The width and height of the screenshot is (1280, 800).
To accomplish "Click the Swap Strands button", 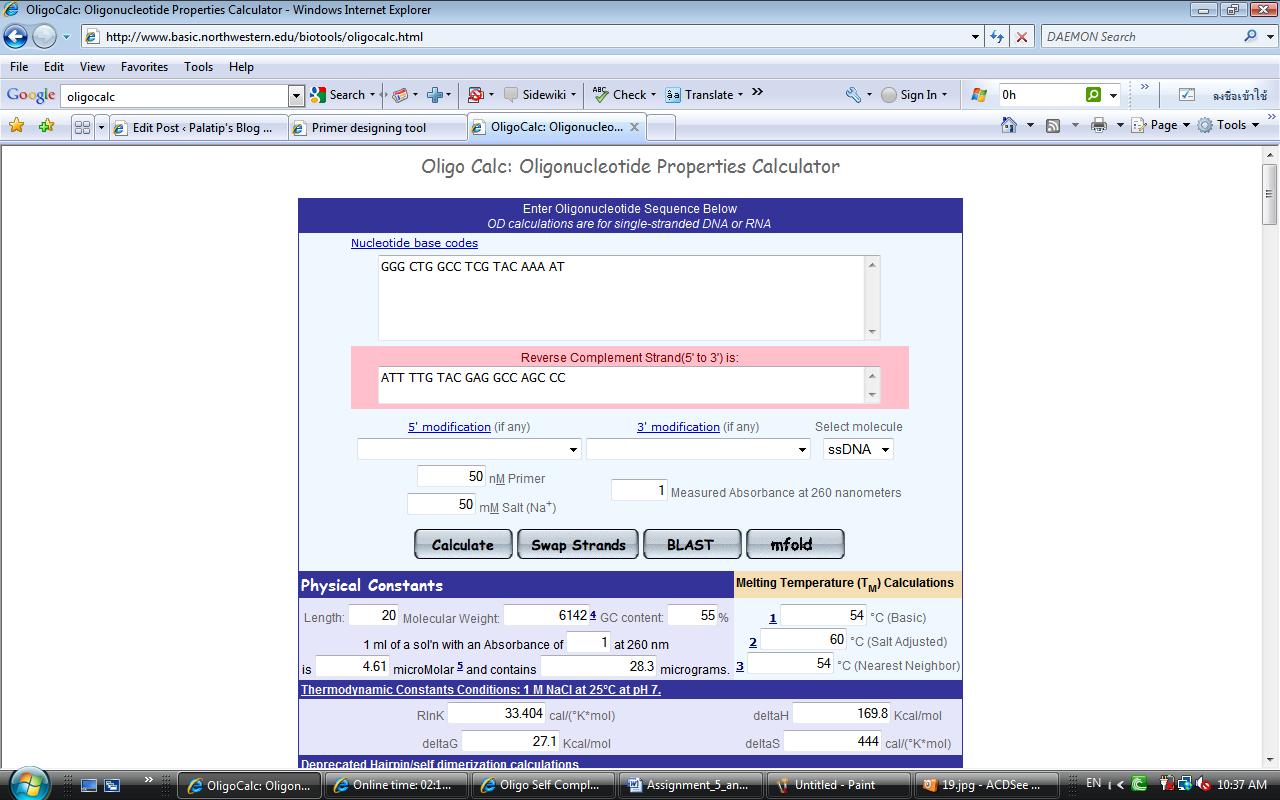I will click(578, 544).
